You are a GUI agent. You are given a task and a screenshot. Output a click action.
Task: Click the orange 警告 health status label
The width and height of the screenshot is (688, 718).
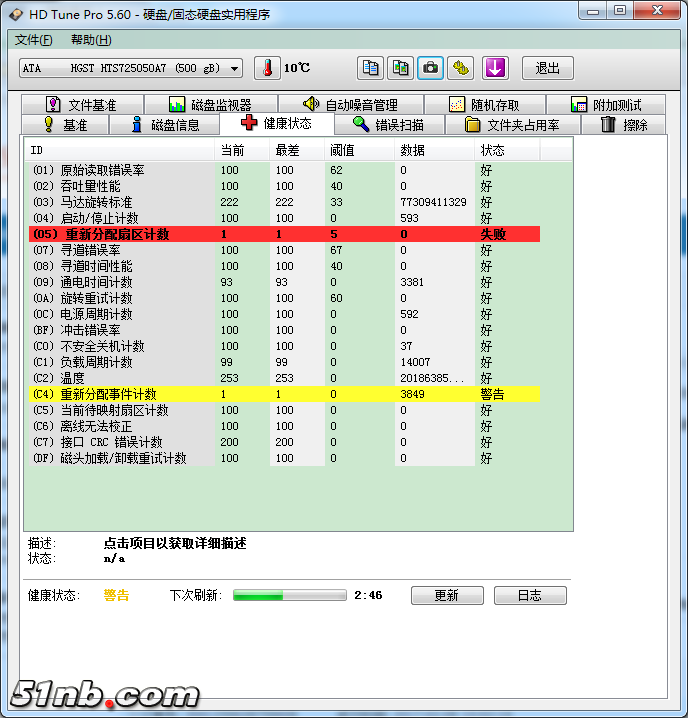pos(116,595)
